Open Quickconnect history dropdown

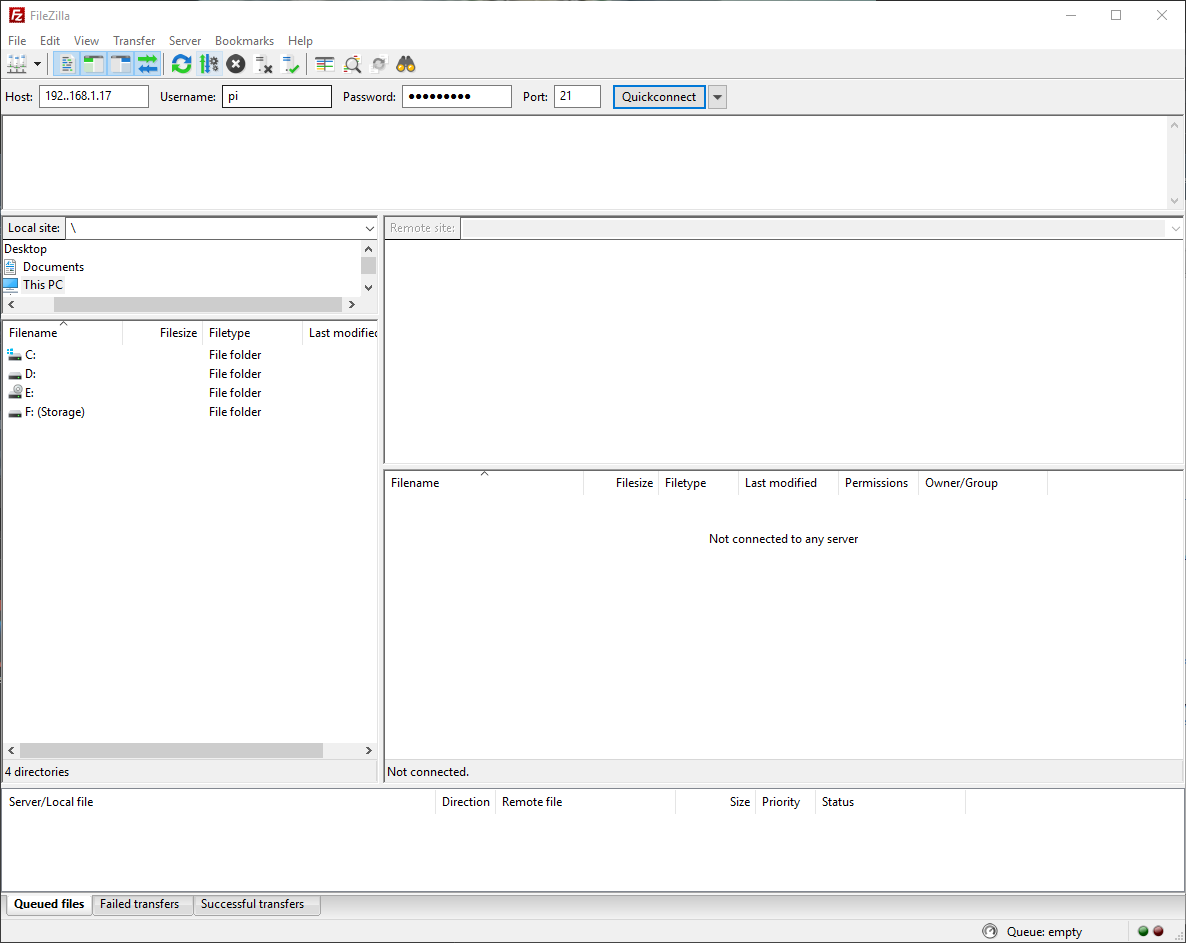[718, 97]
